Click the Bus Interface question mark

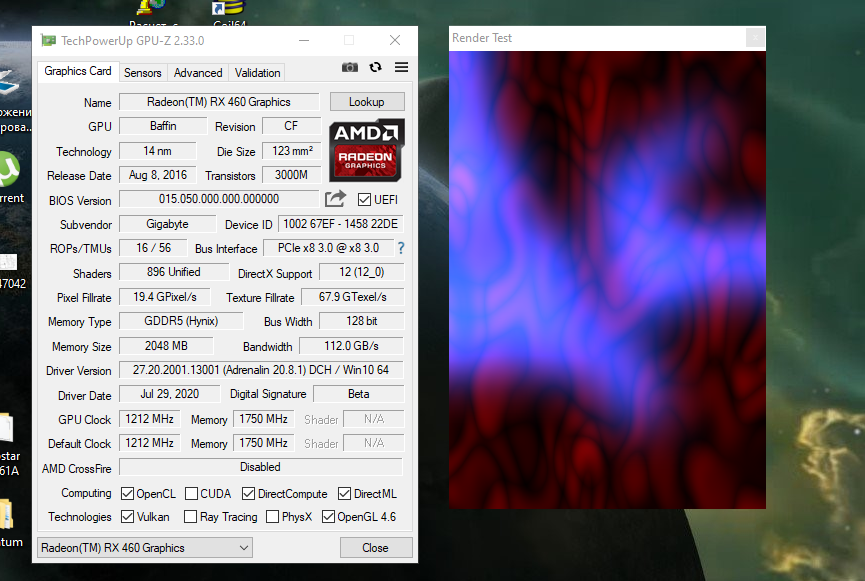(401, 248)
